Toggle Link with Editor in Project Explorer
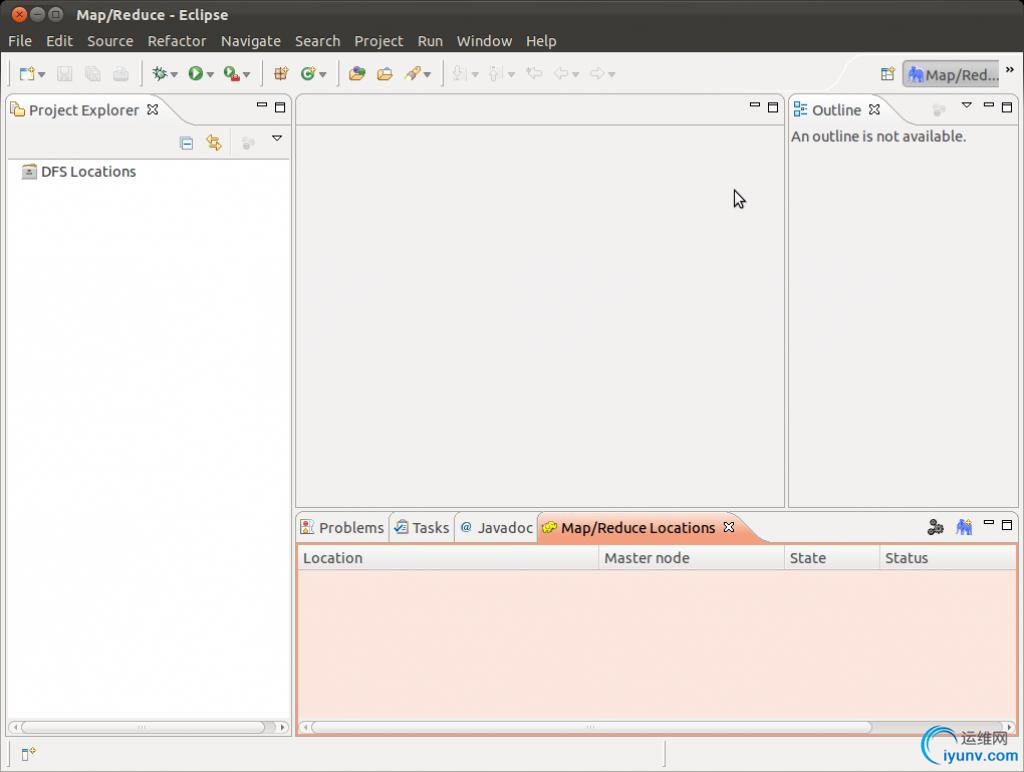This screenshot has width=1024, height=772. 214,142
